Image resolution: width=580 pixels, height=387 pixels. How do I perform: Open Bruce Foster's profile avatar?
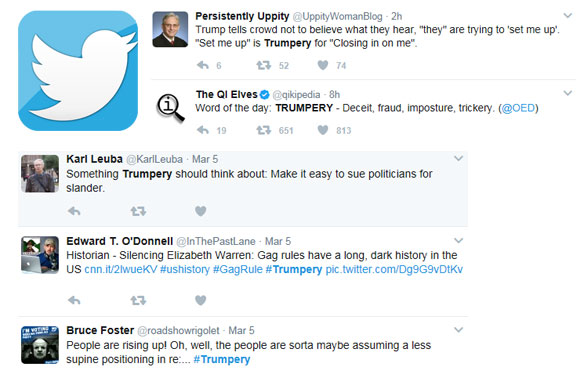(40, 345)
